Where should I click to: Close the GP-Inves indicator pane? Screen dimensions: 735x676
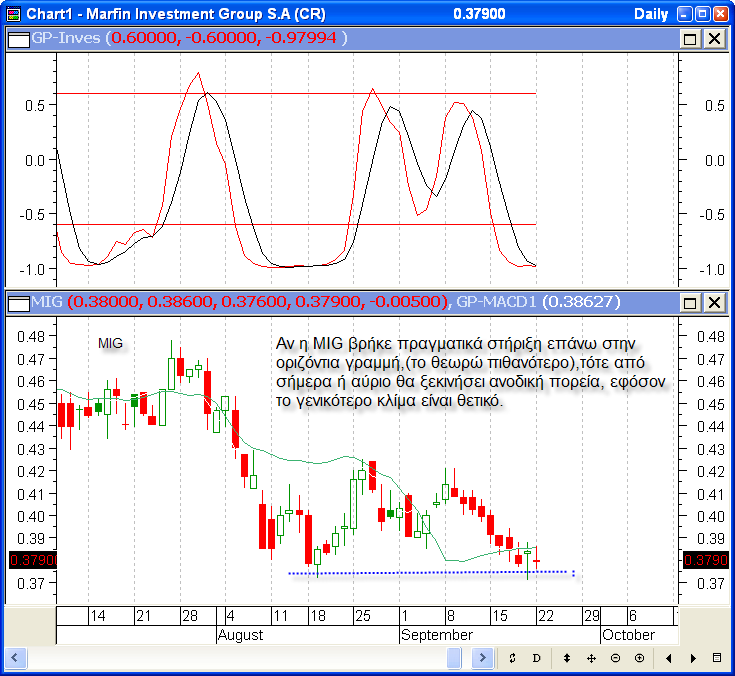click(x=714, y=38)
